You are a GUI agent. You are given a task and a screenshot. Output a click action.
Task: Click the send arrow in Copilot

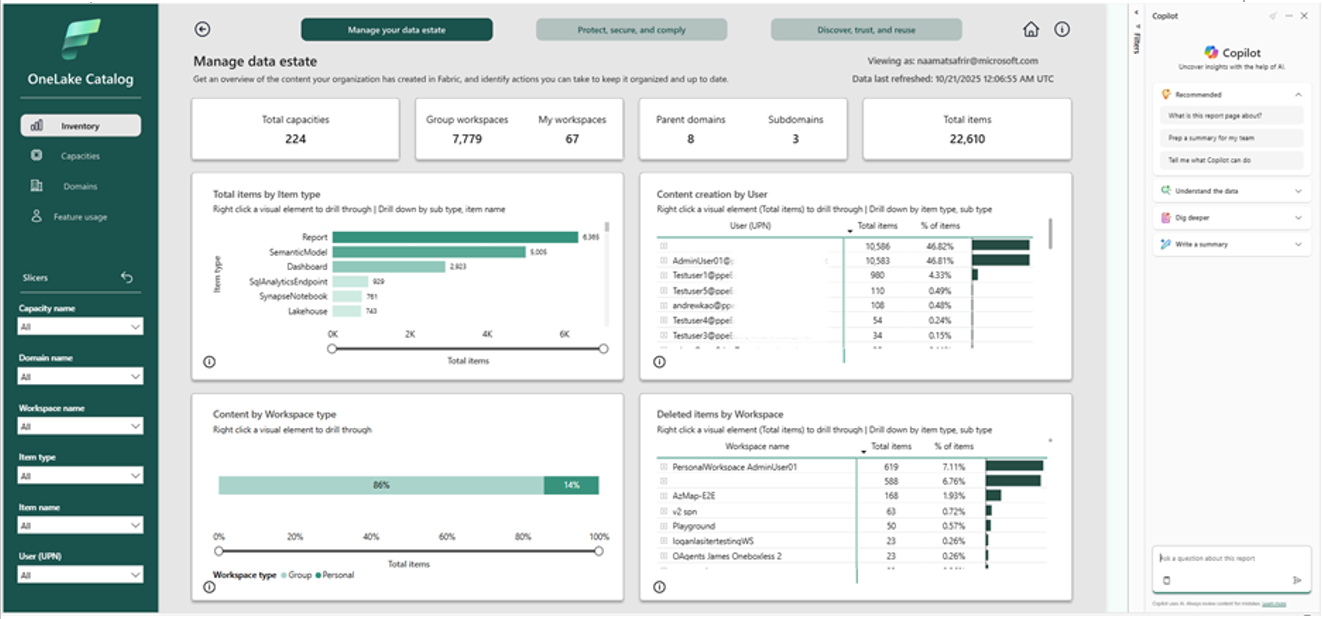coord(1297,580)
